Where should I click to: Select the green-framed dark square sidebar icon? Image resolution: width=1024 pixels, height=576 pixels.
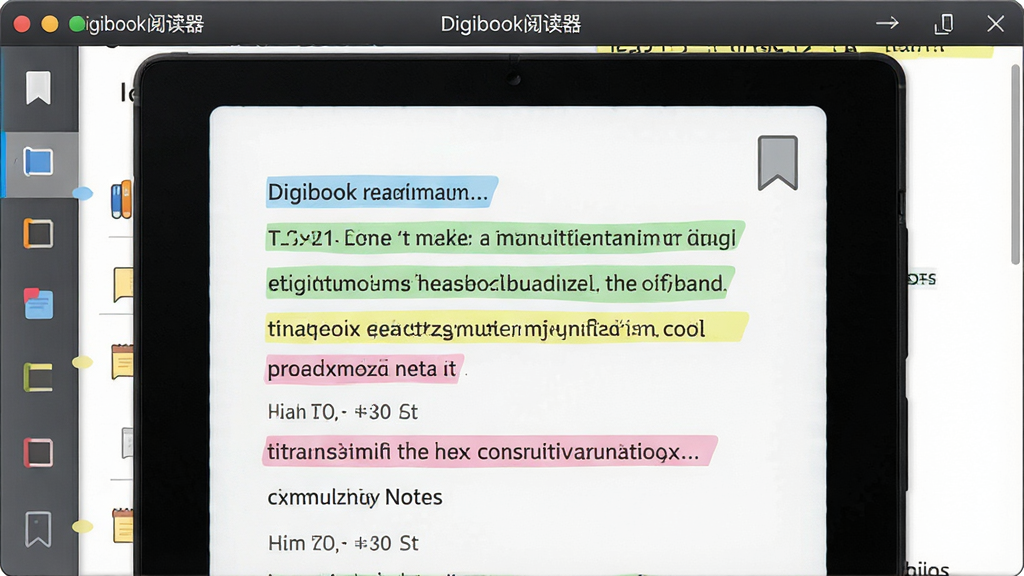tap(38, 377)
